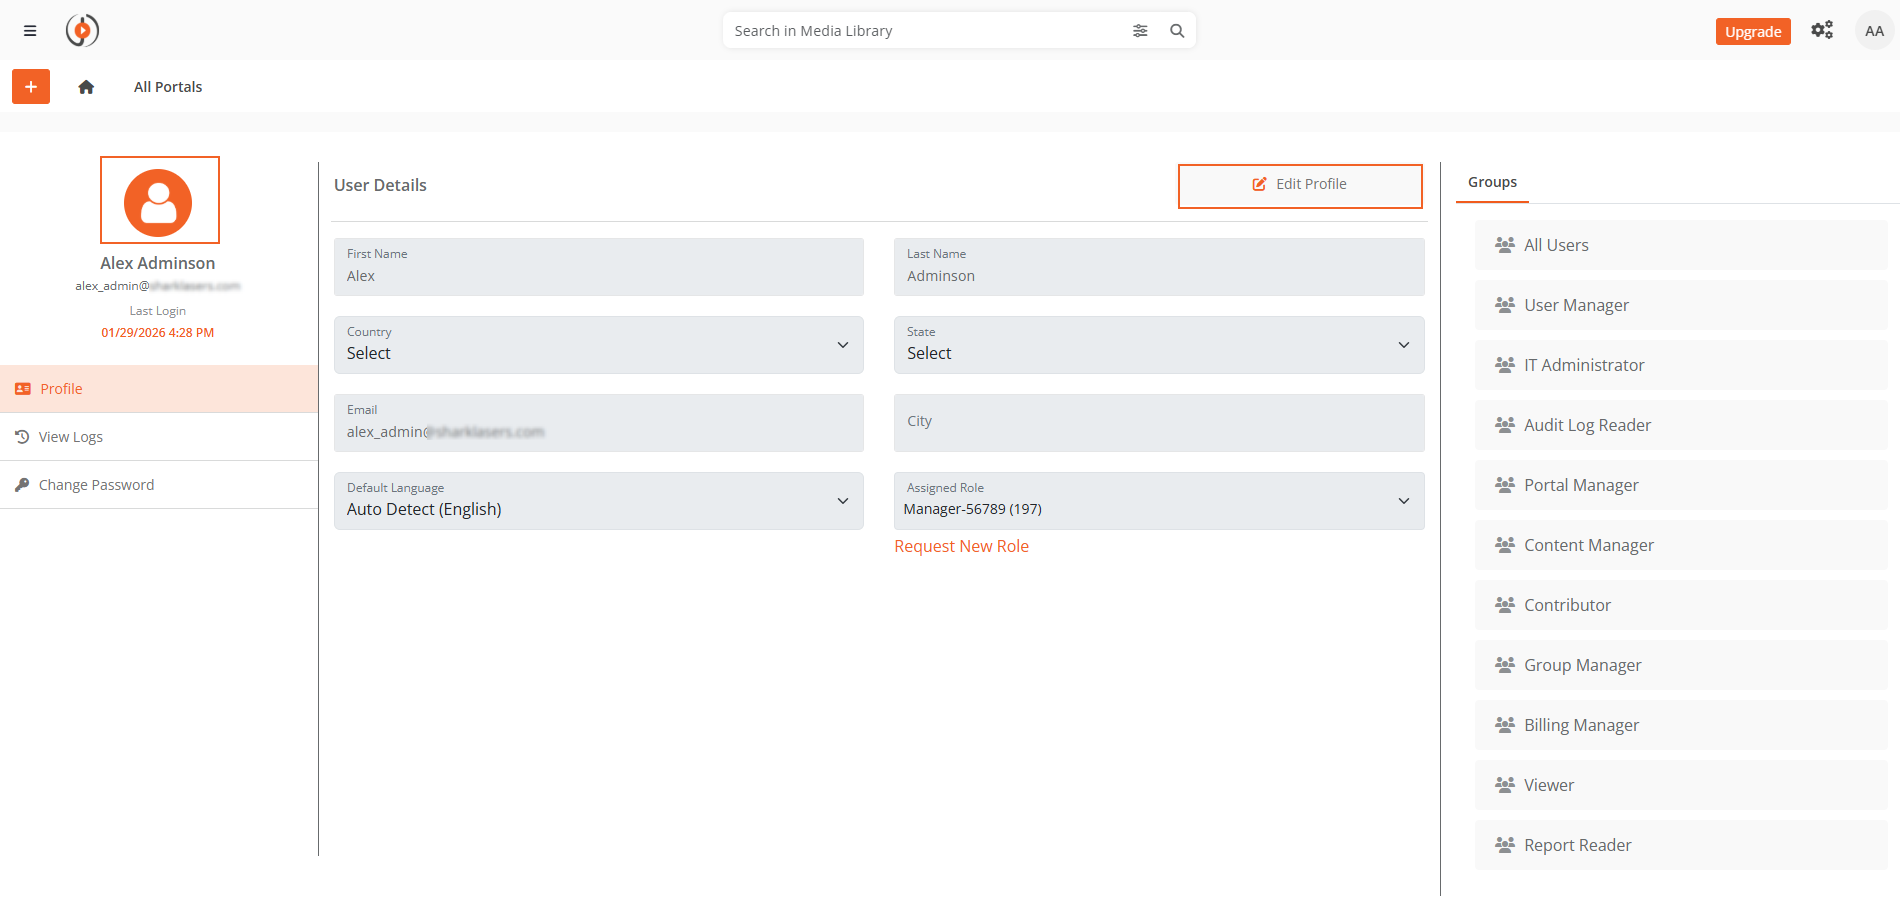Open the hamburger navigation menu
The width and height of the screenshot is (1900, 912).
[30, 30]
